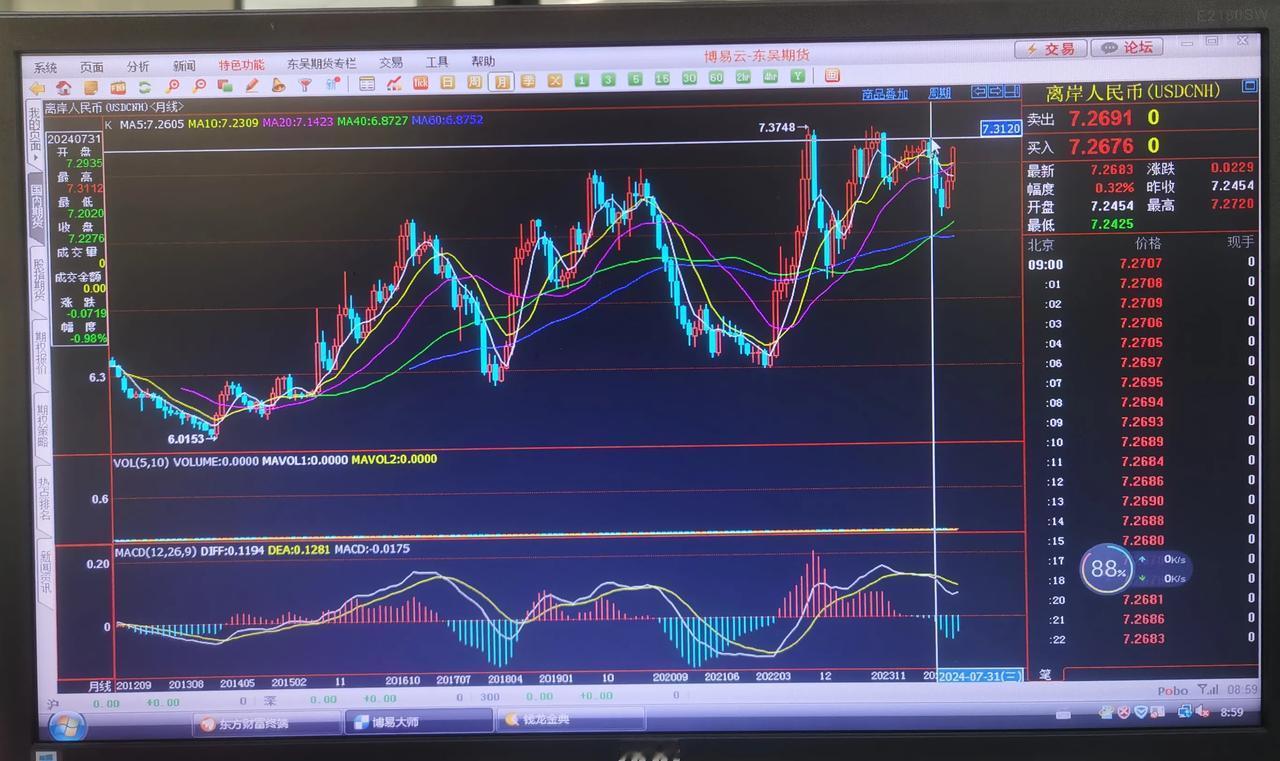Zoom out the chart with magnifier minus
This screenshot has width=1280, height=761.
tap(199, 86)
